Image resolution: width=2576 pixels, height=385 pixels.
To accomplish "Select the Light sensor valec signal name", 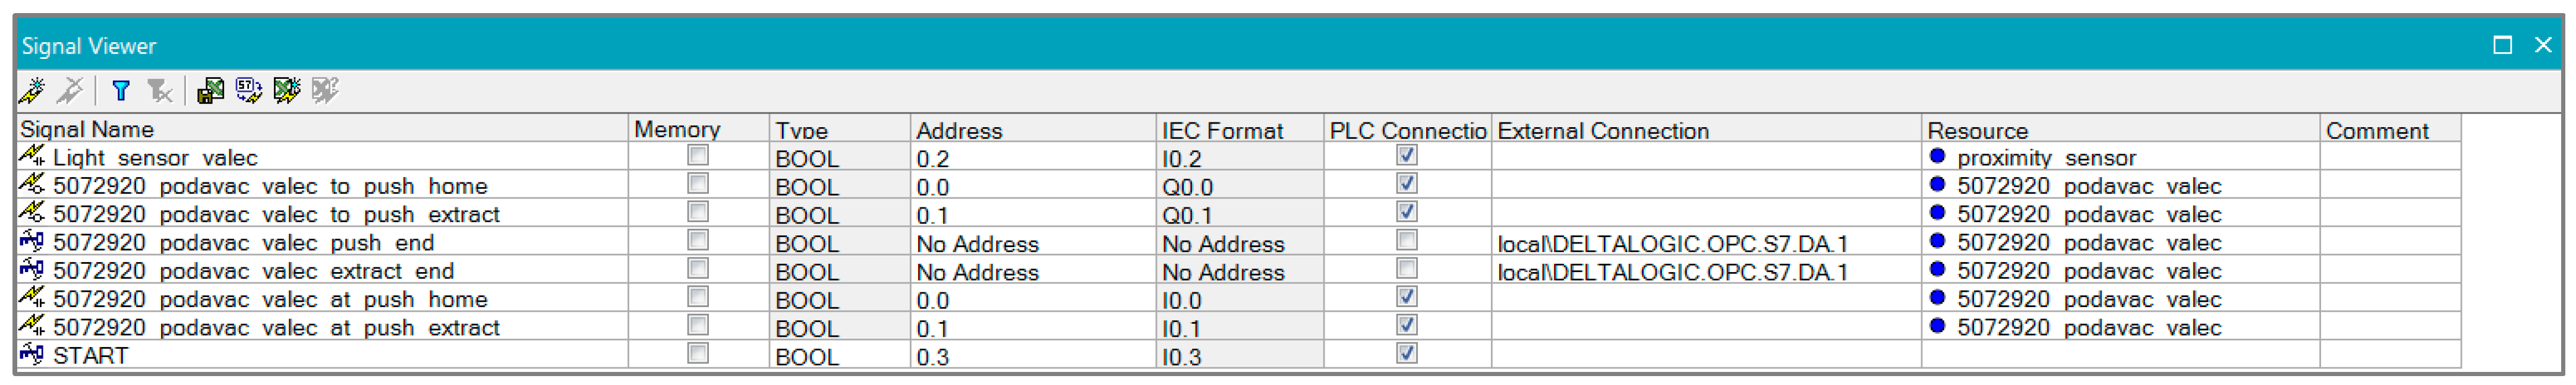I will 155,158.
